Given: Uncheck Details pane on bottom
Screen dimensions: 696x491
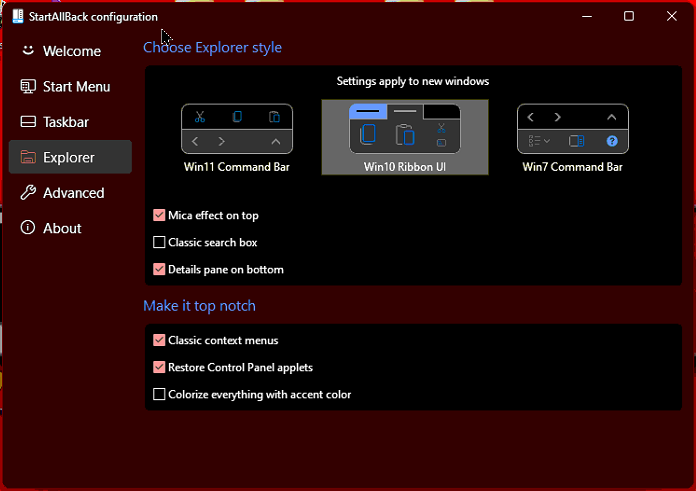Looking at the screenshot, I should [x=159, y=269].
